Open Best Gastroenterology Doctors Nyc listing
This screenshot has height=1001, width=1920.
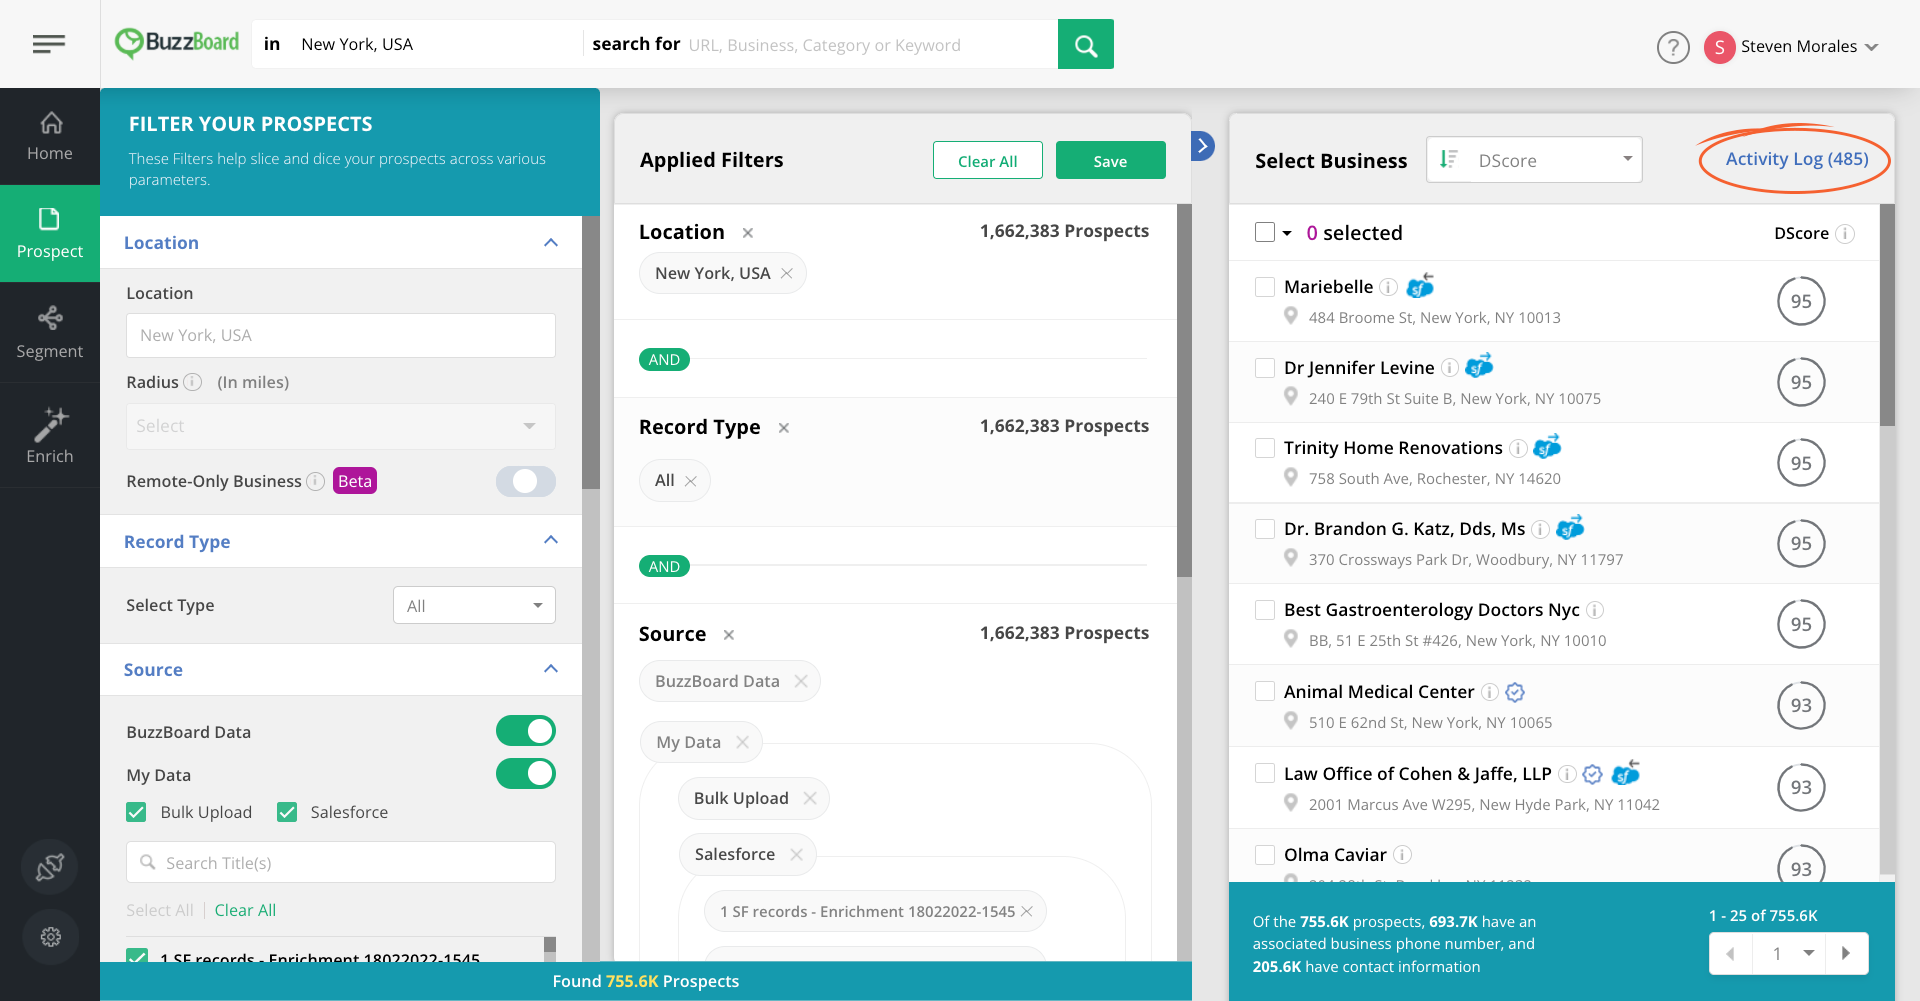1432,610
